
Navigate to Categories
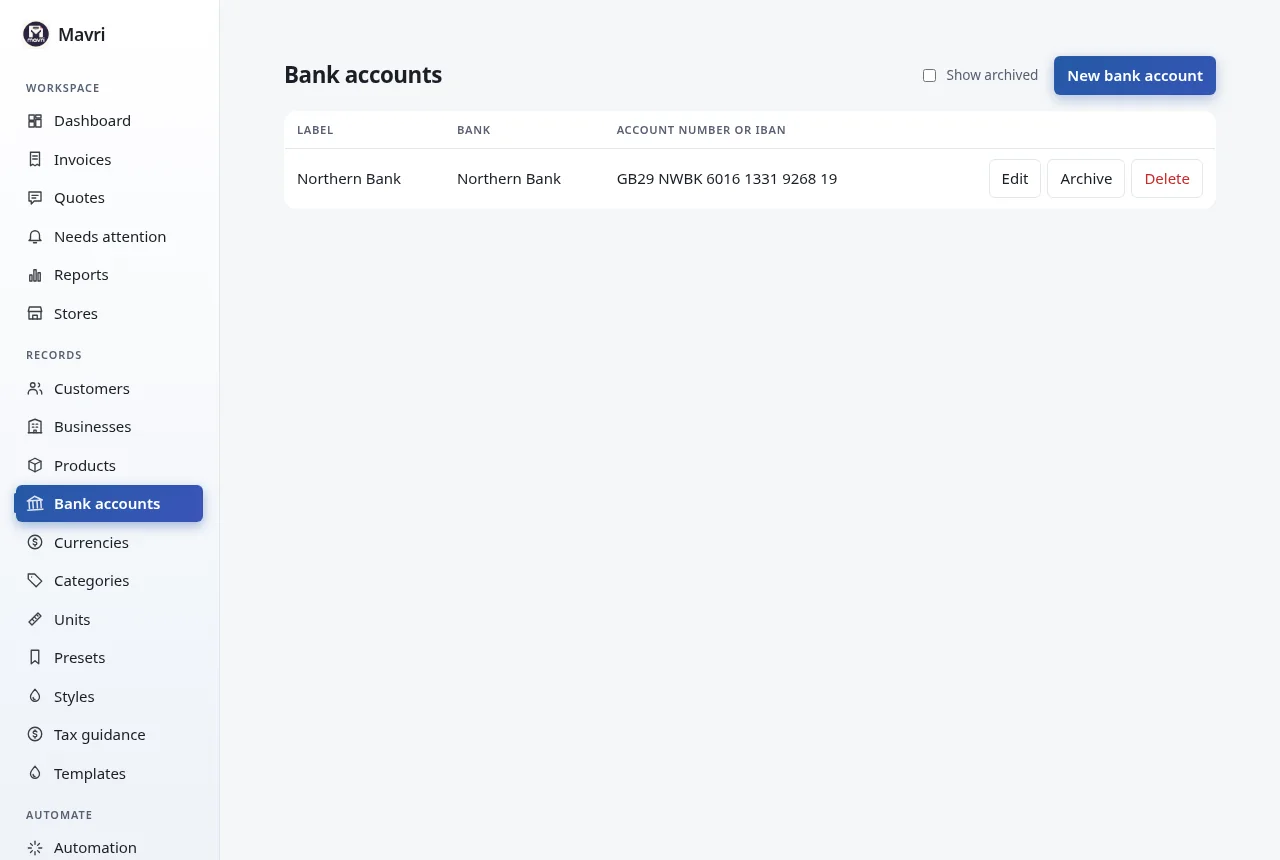pyautogui.click(x=109, y=581)
